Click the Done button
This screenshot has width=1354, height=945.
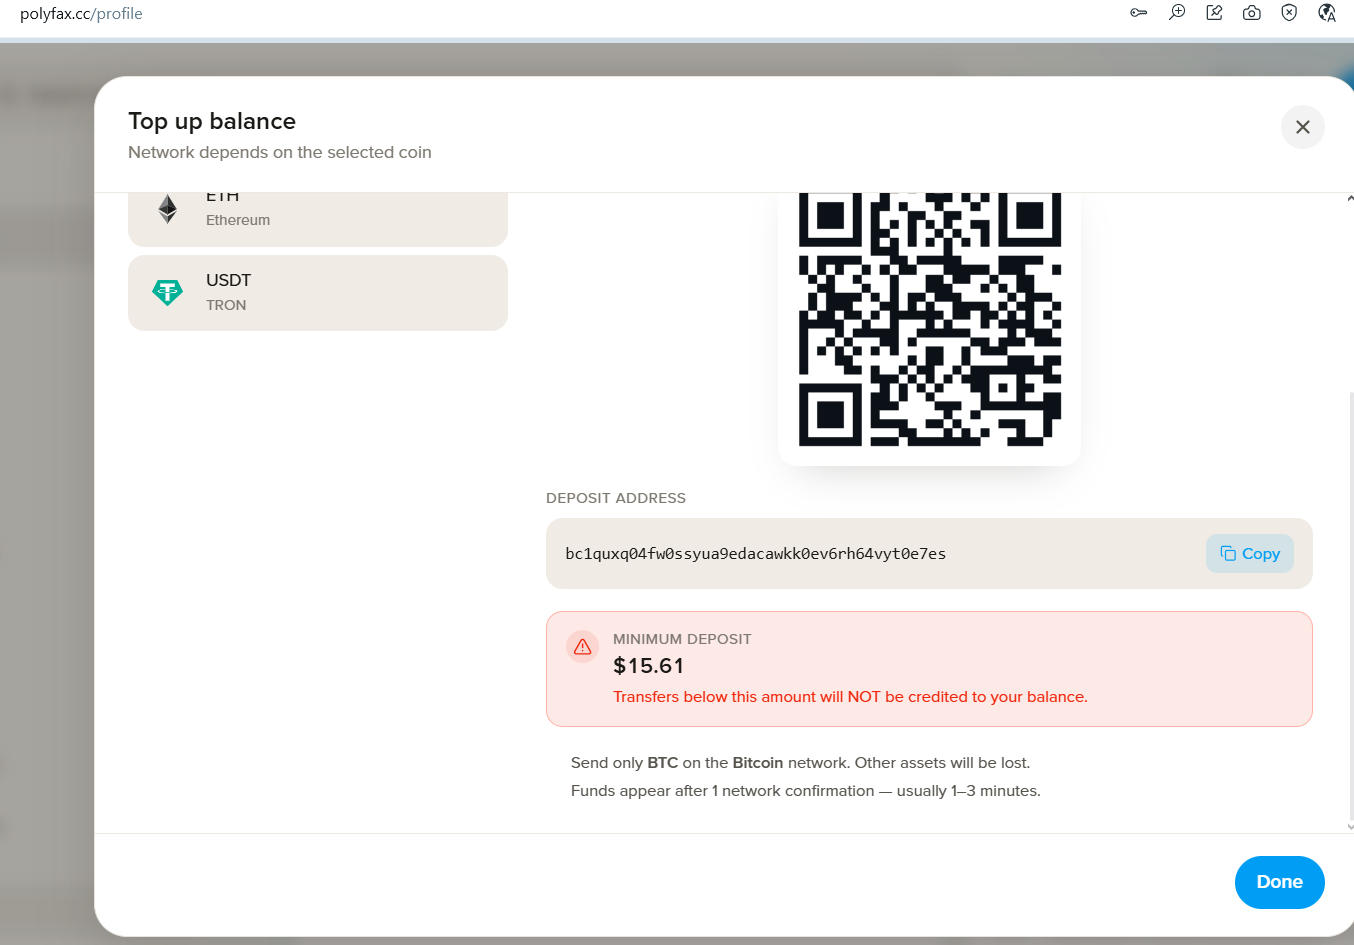coord(1279,882)
